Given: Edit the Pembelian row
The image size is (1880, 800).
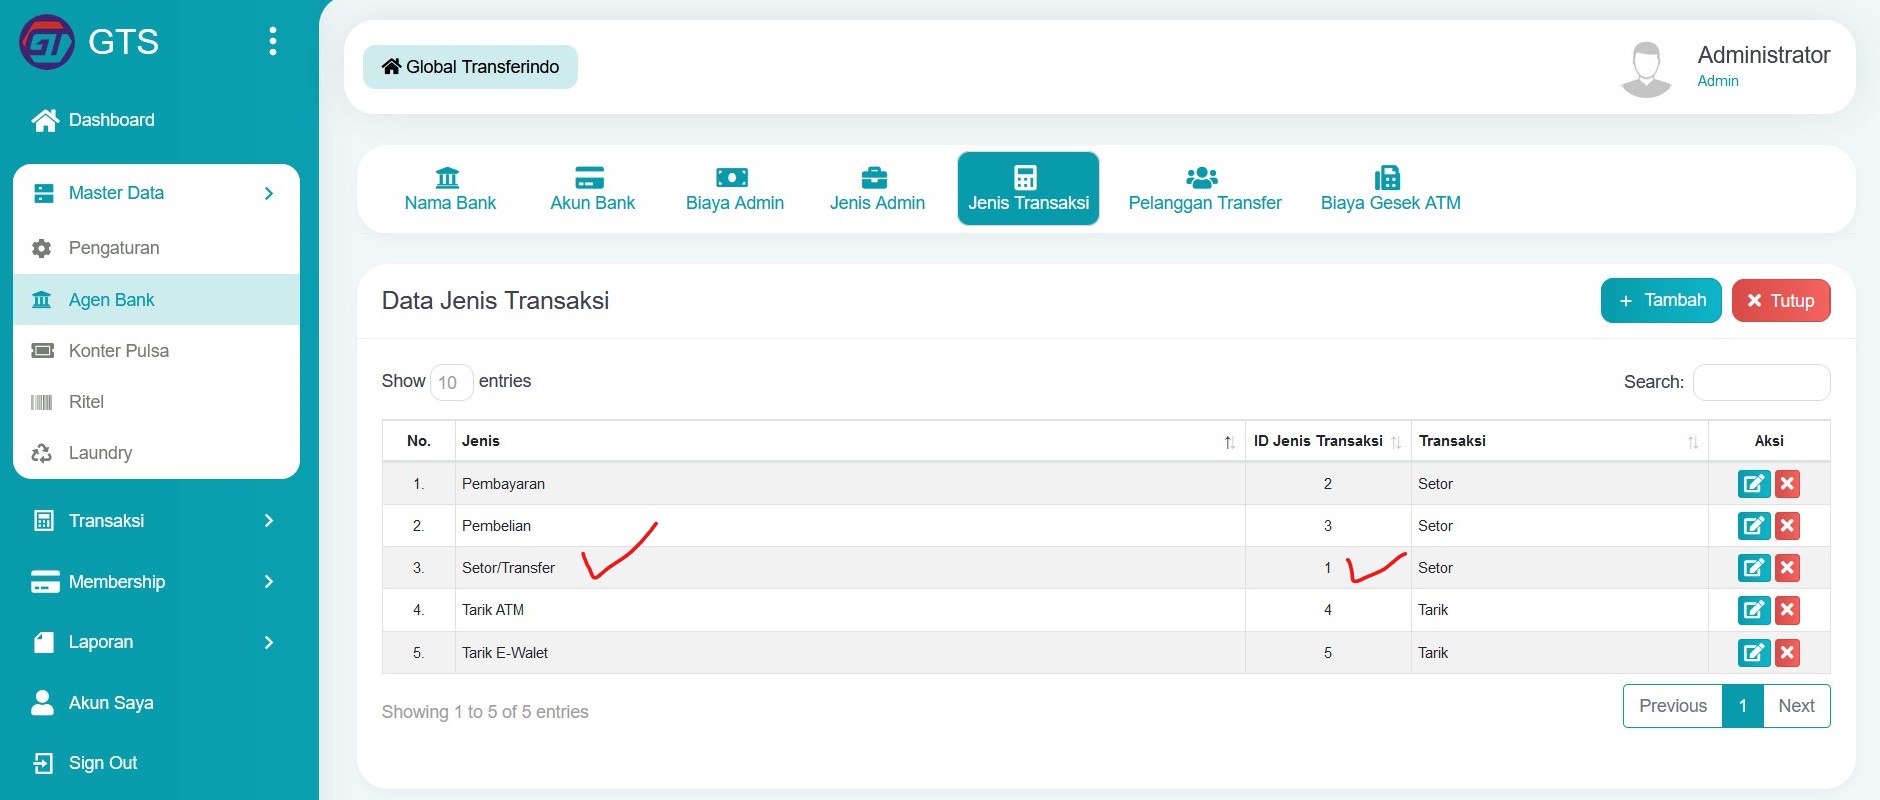Looking at the screenshot, I should [1754, 526].
